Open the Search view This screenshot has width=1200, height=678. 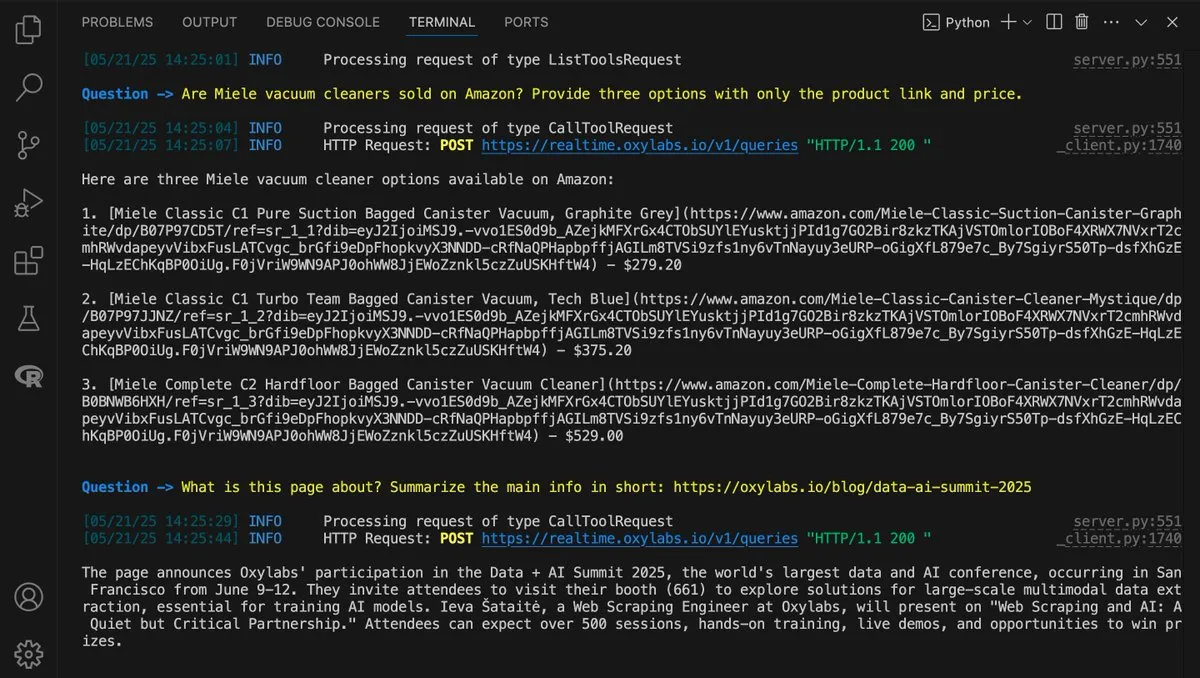[28, 88]
